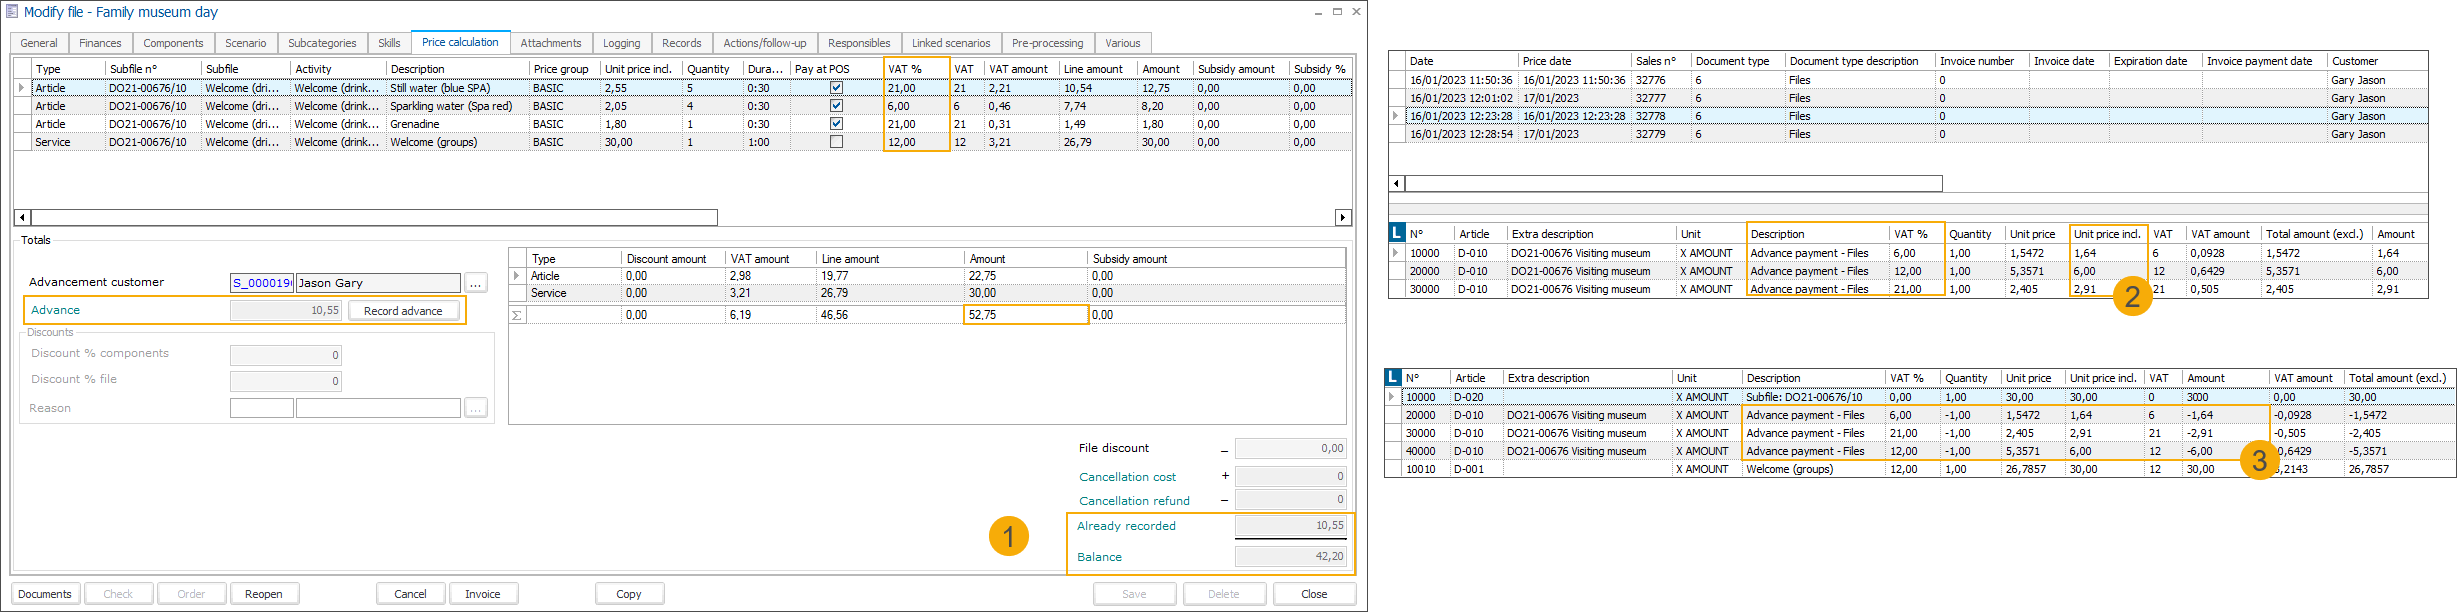Click browse button beside Jason Gary field
Image resolution: width=2457 pixels, height=612 pixels.
click(476, 283)
